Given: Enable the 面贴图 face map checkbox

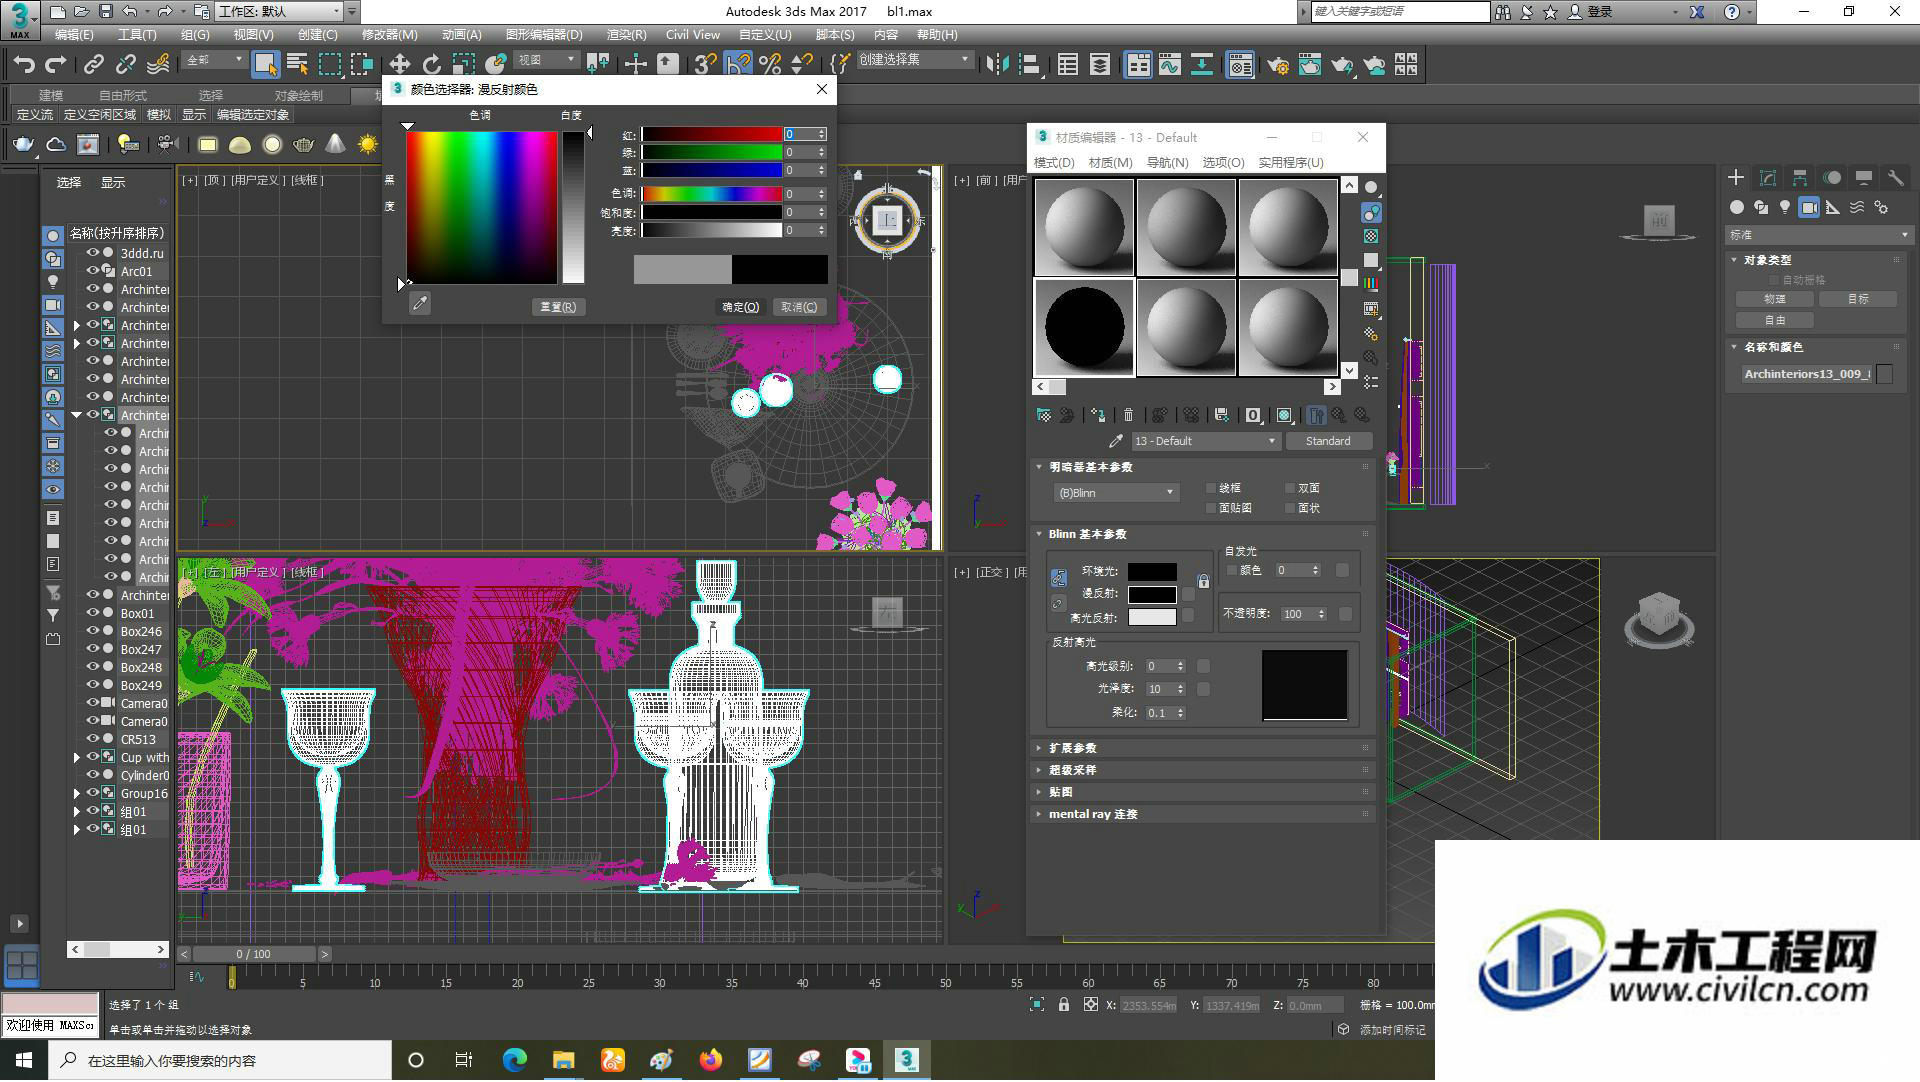Looking at the screenshot, I should pos(1210,508).
